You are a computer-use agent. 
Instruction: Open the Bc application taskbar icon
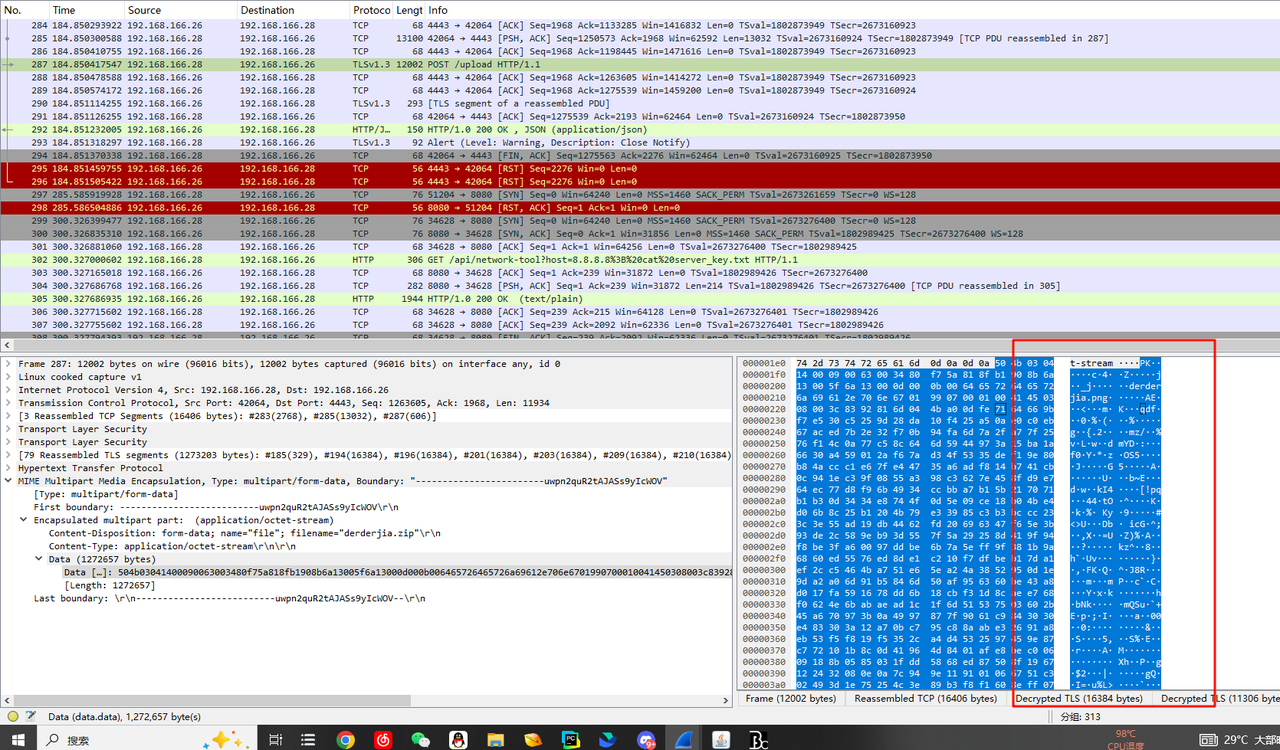(758, 740)
